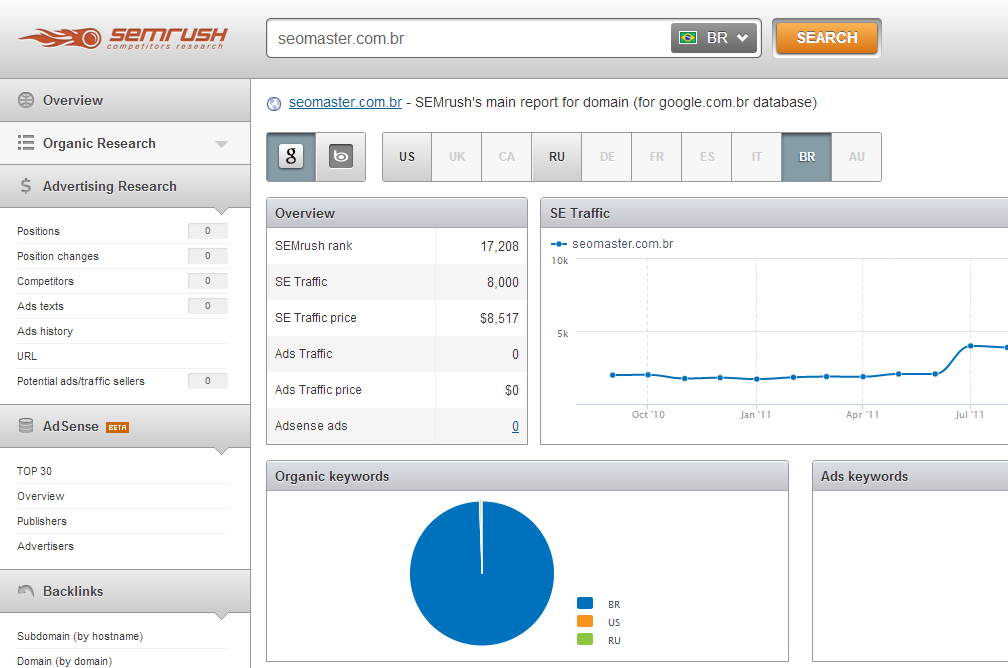Click the Ads Traffic price row label
1008x668 pixels.
318,390
